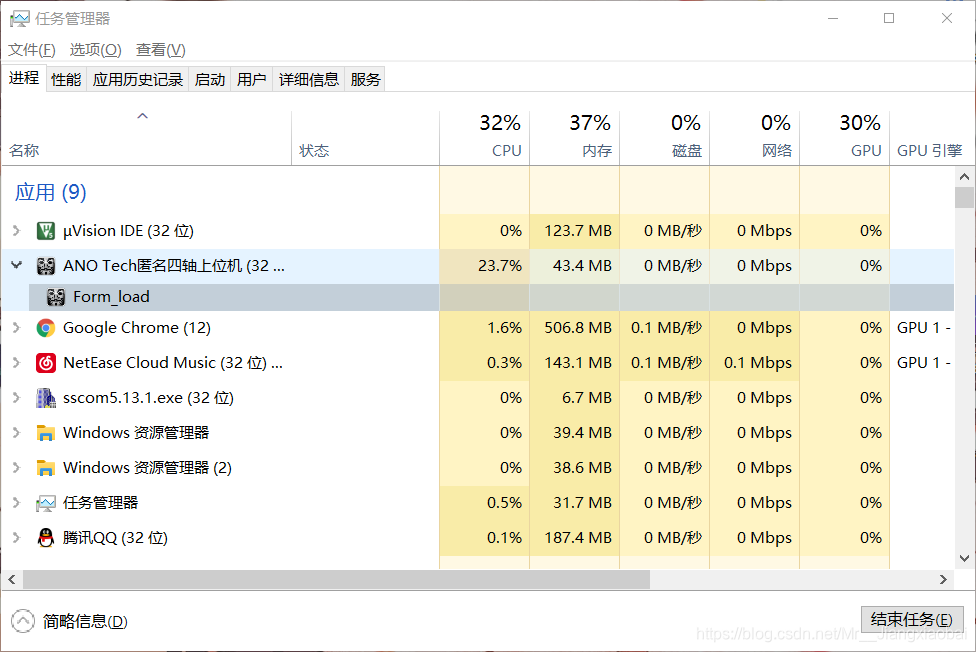Click the Google Chrome icon
The width and height of the screenshot is (976, 652).
click(45, 328)
